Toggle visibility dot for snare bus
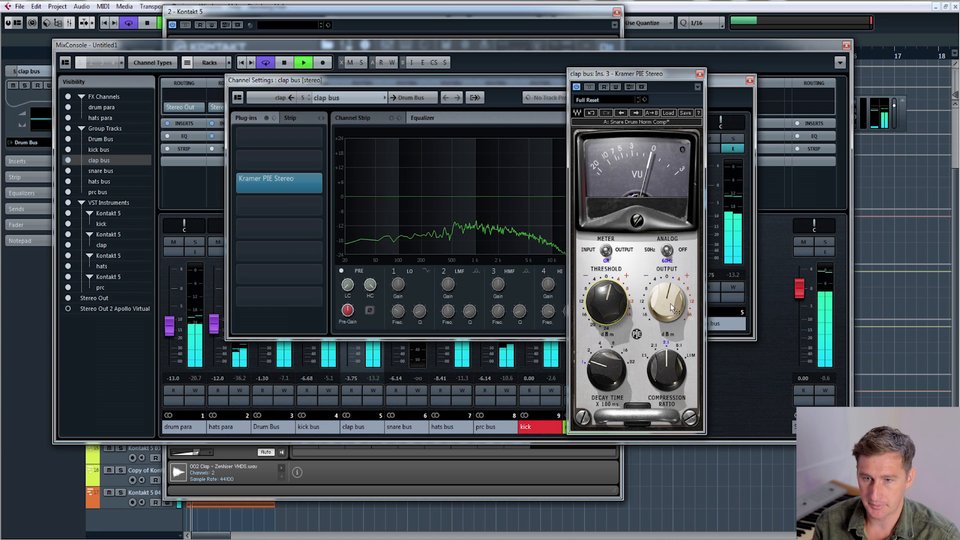960x540 pixels. [68, 171]
